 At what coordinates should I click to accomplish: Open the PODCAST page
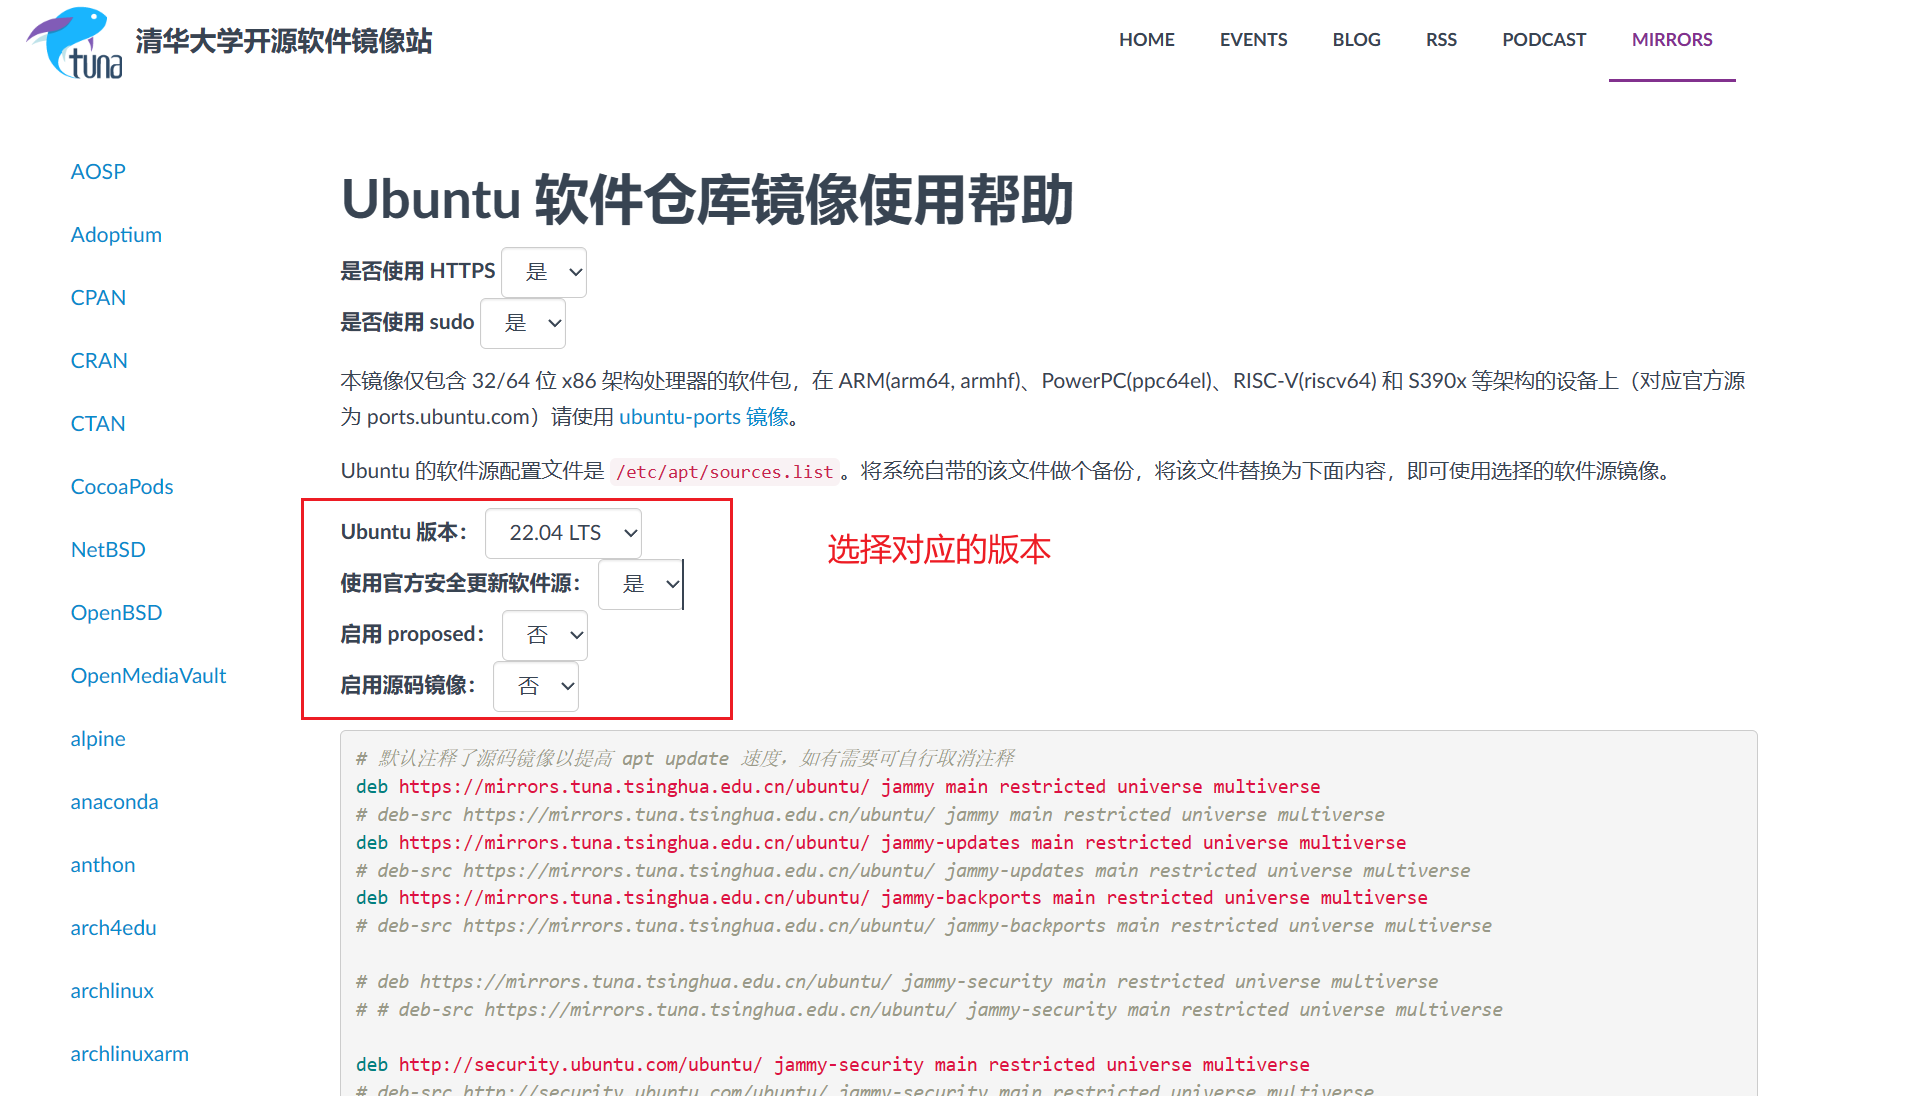(1543, 40)
